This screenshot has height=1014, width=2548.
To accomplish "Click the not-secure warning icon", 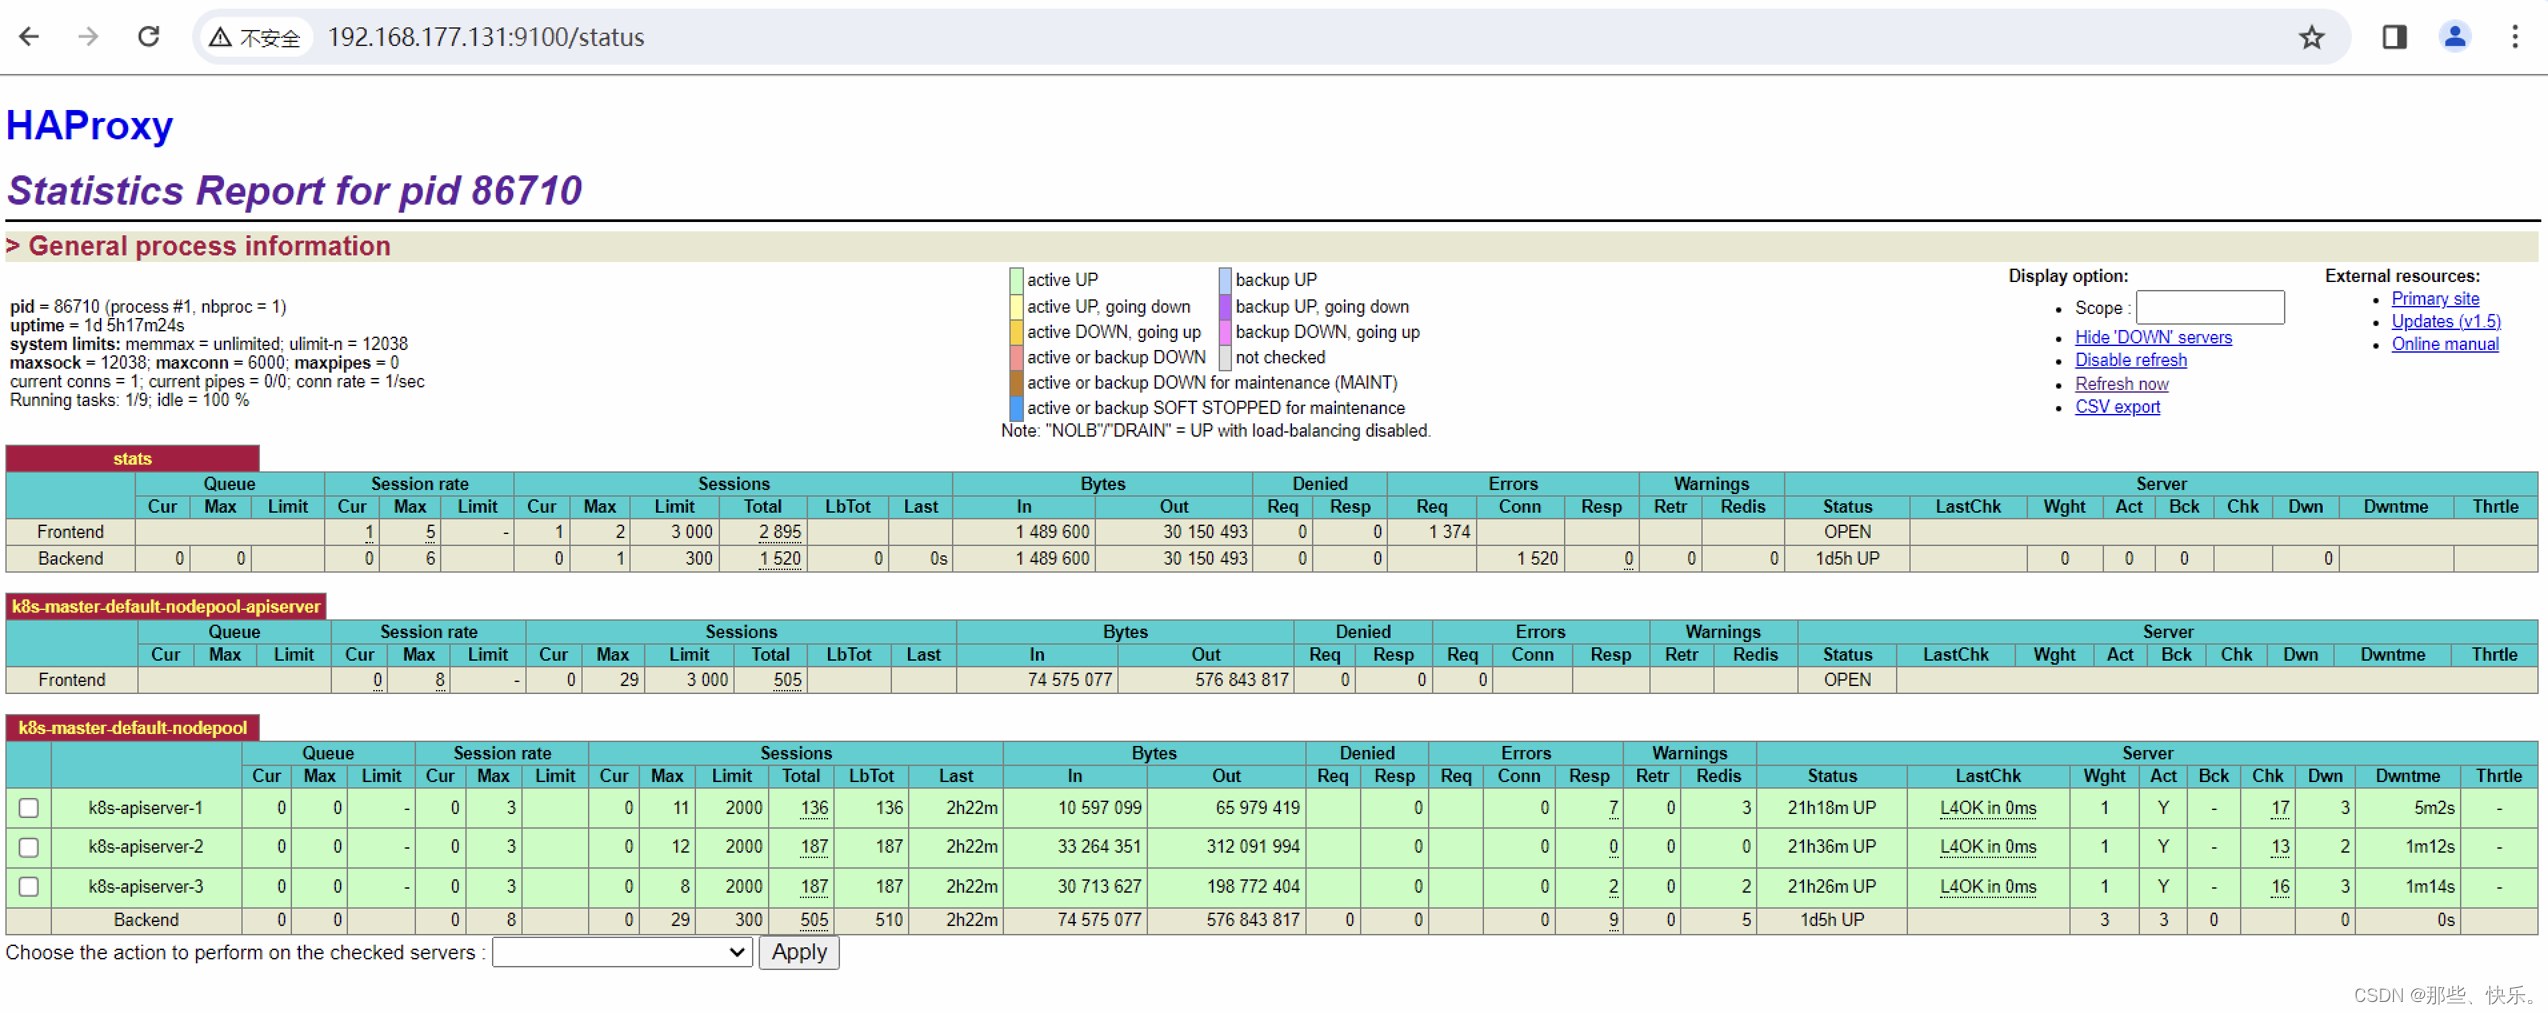I will [x=220, y=38].
